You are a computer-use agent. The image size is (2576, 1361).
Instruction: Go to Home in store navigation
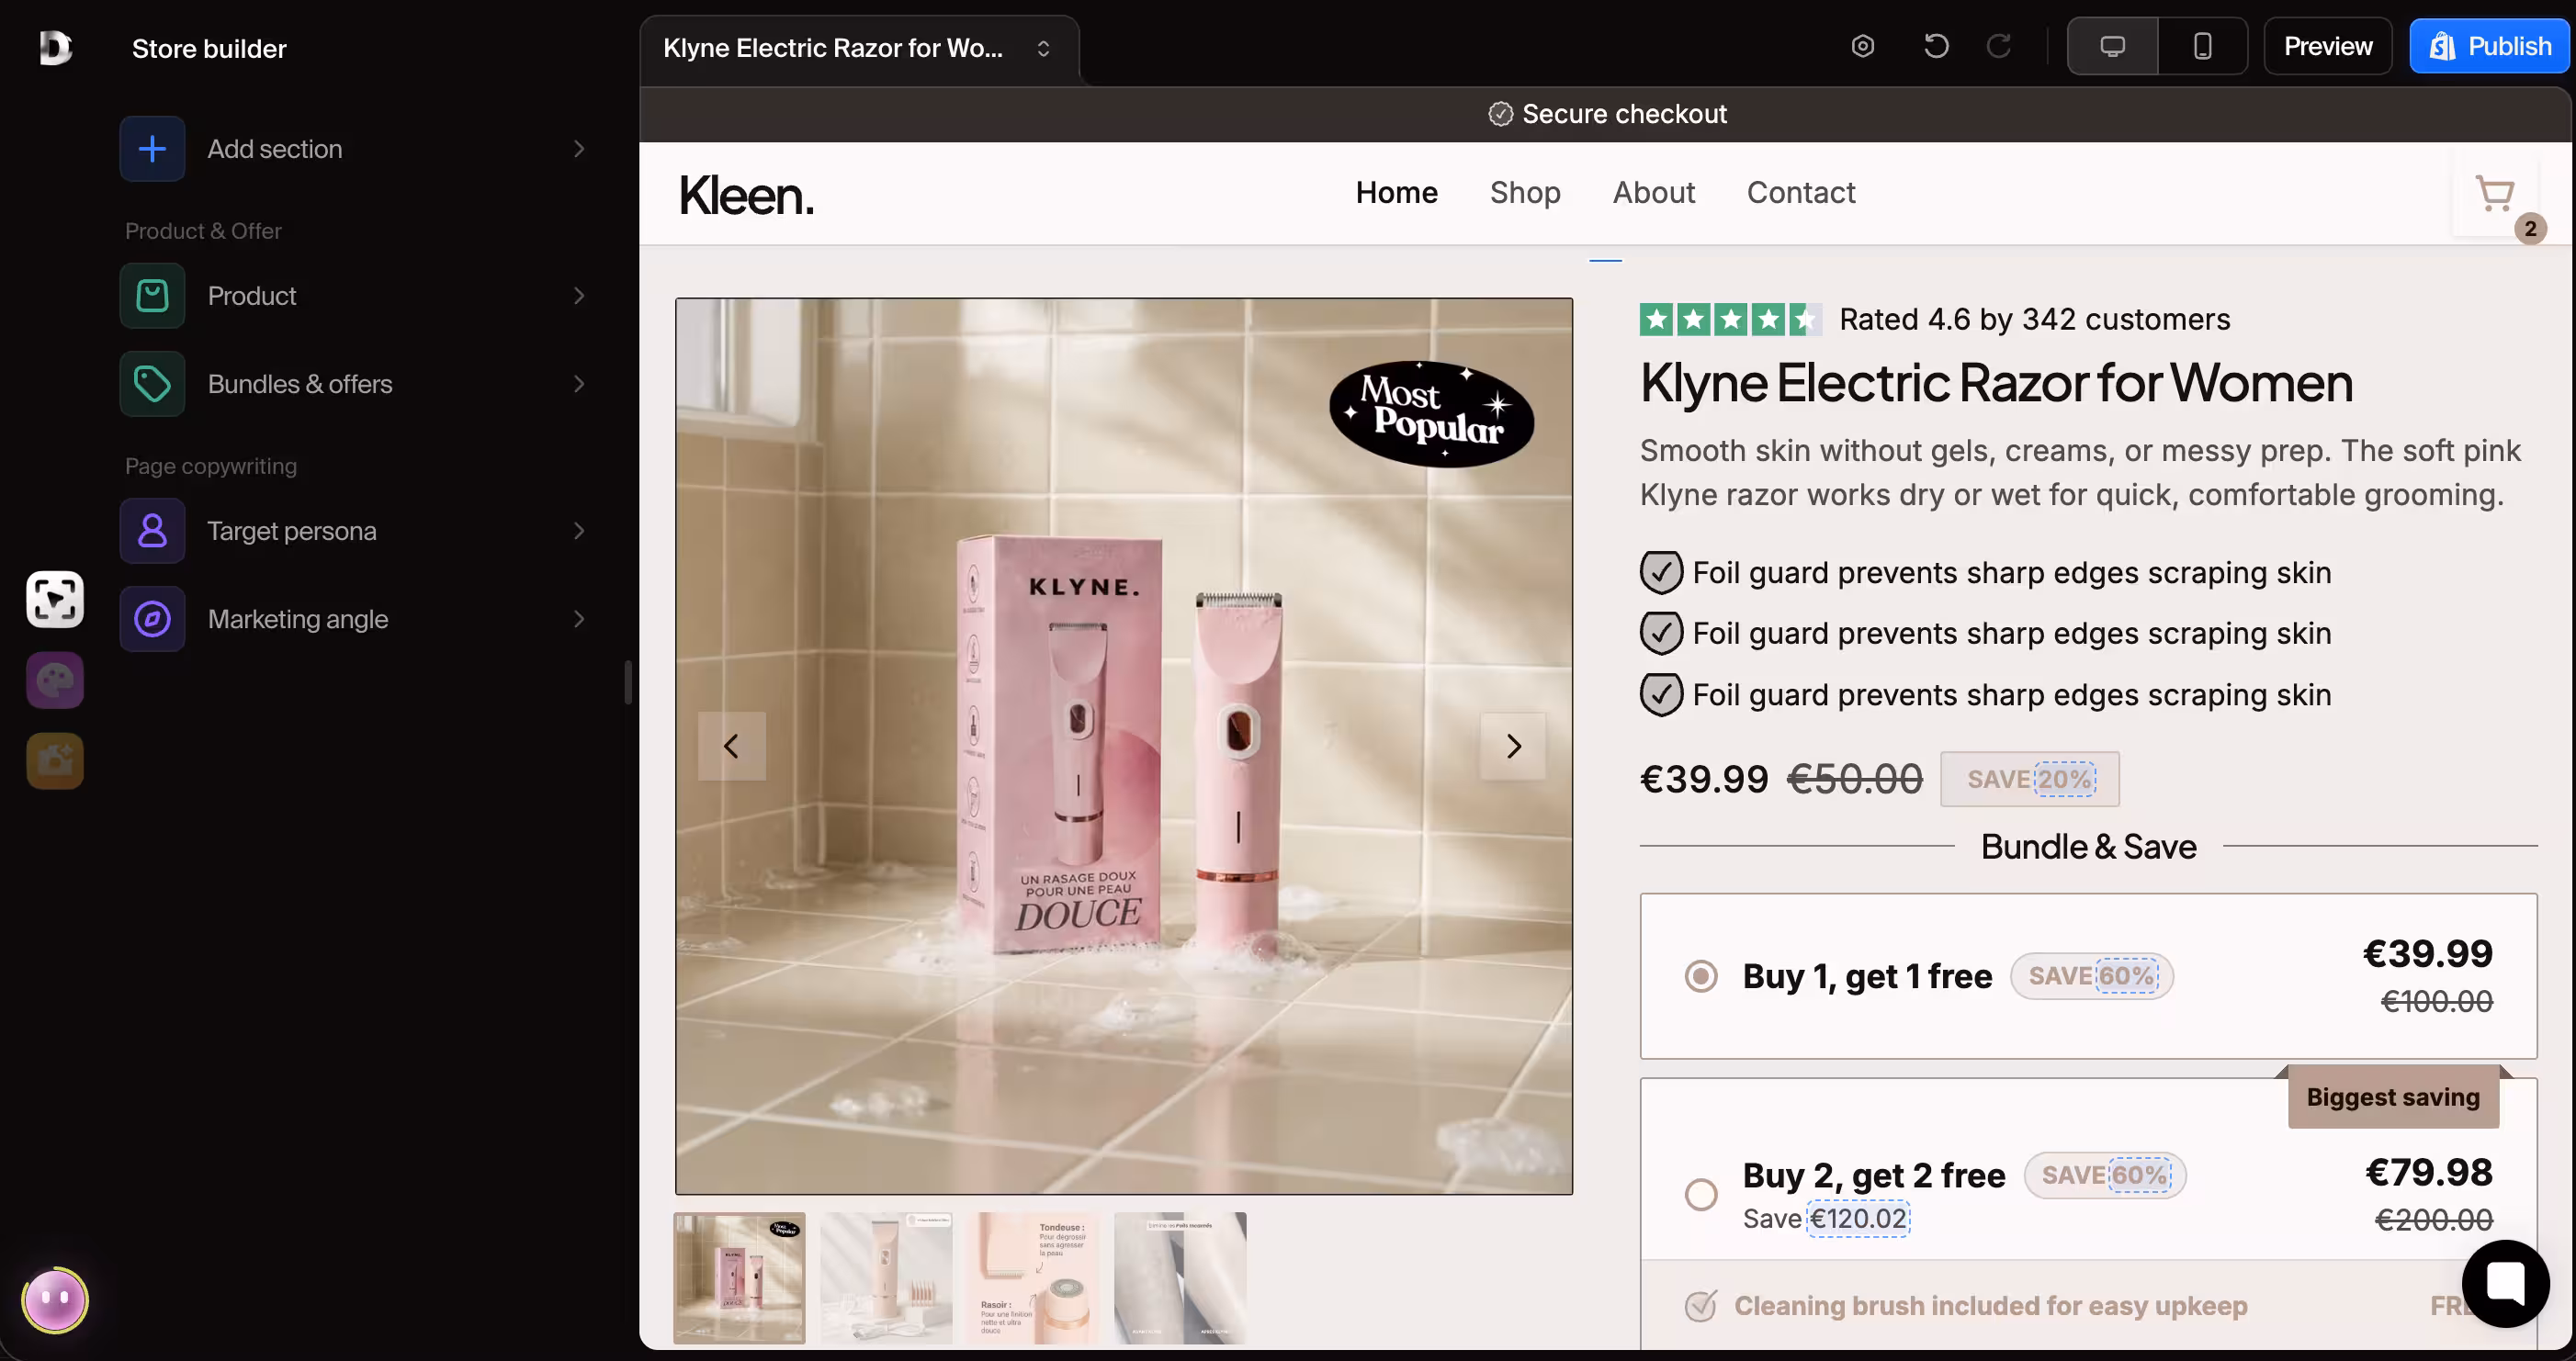tap(1396, 192)
